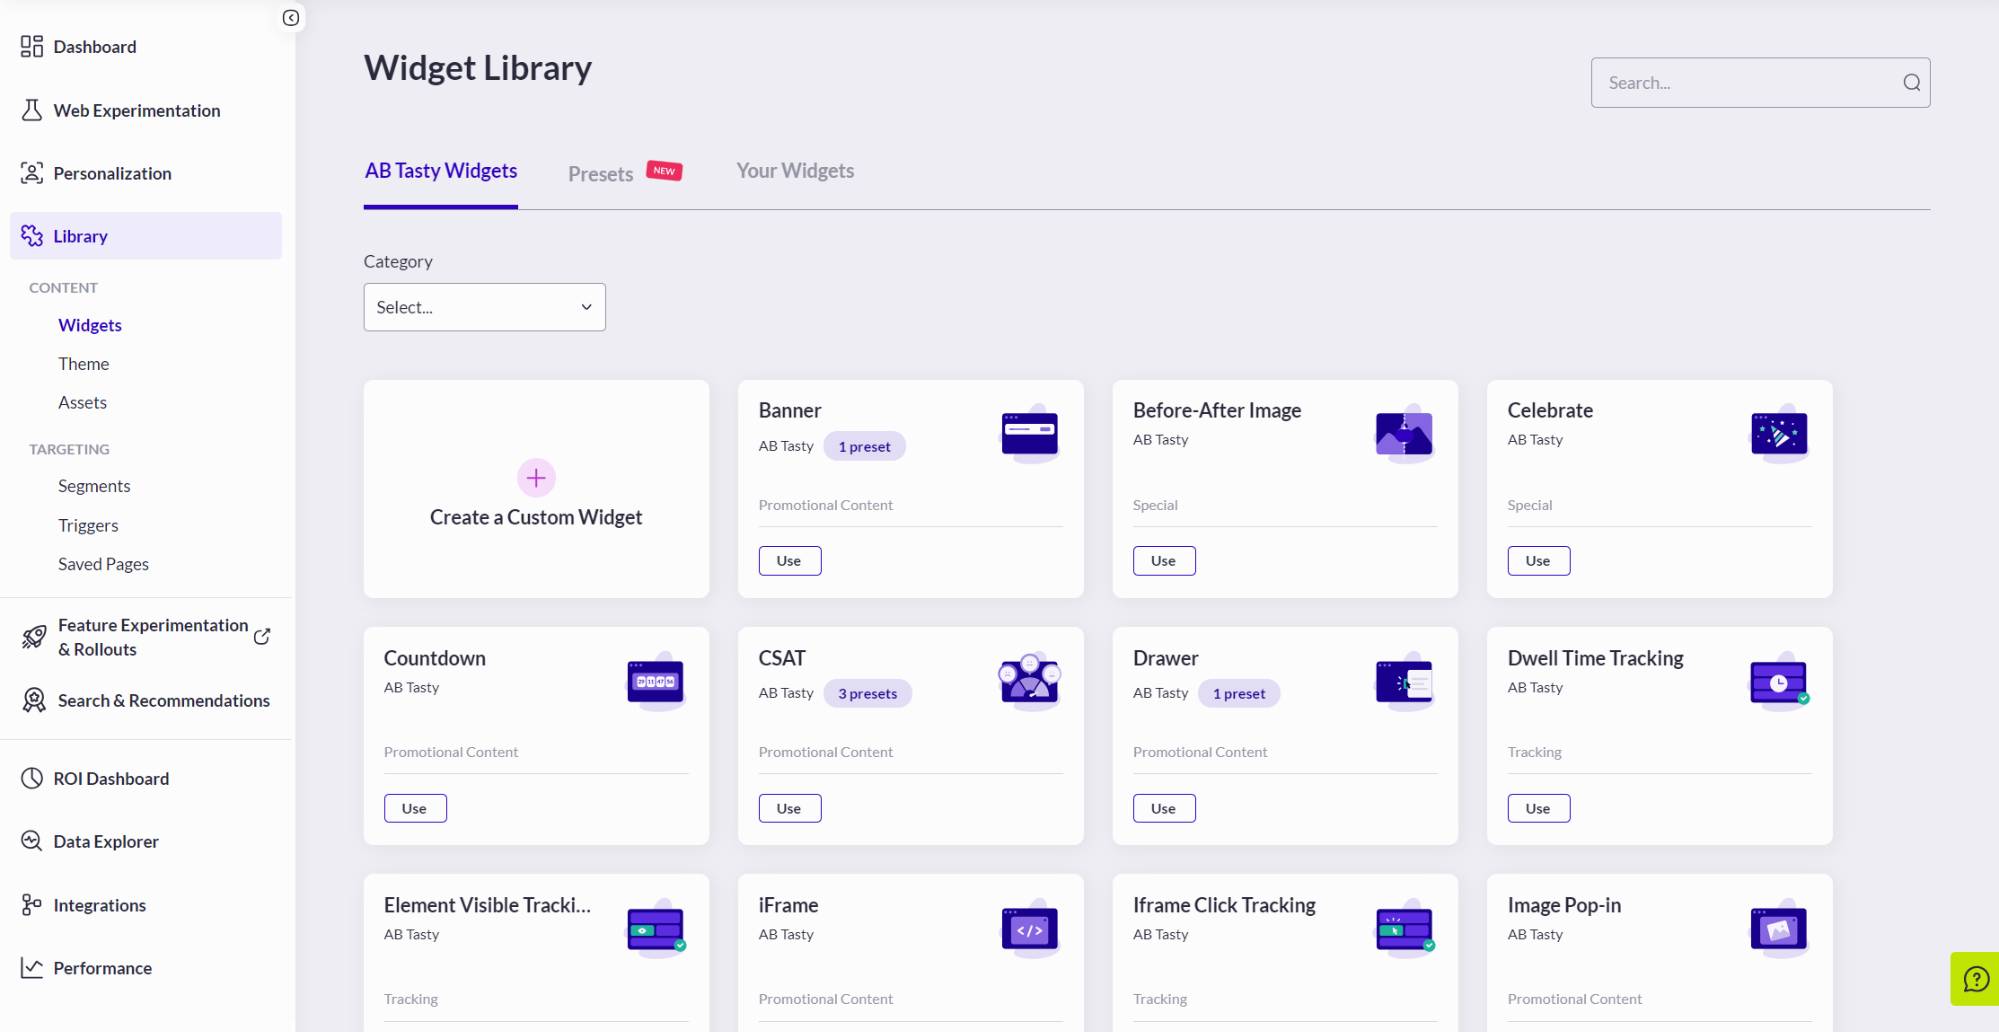Switch to the AB Tasty Widgets tab
The height and width of the screenshot is (1032, 1999).
point(441,171)
